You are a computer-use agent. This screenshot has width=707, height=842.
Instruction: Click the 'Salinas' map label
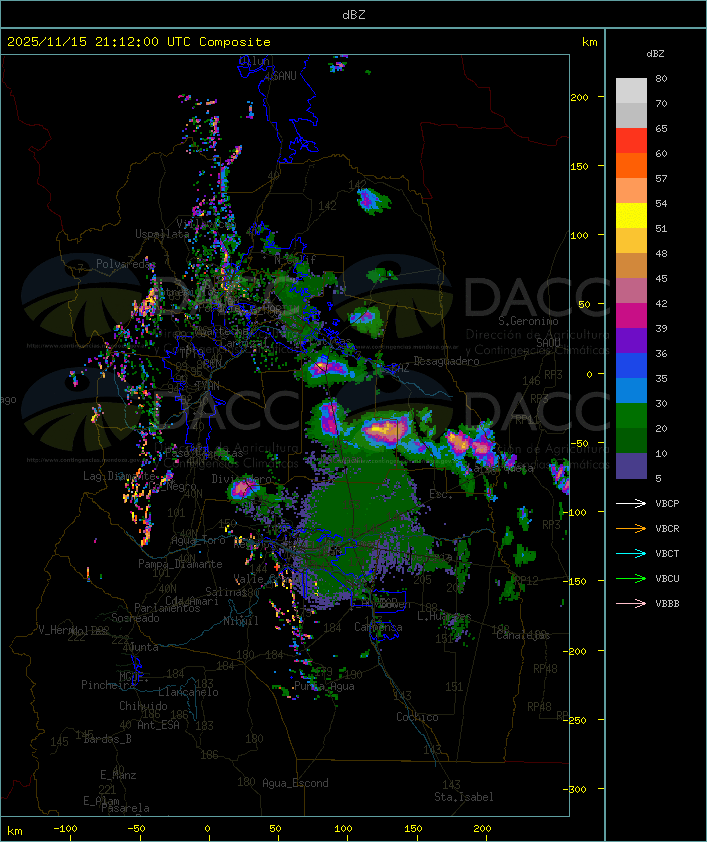click(x=227, y=592)
